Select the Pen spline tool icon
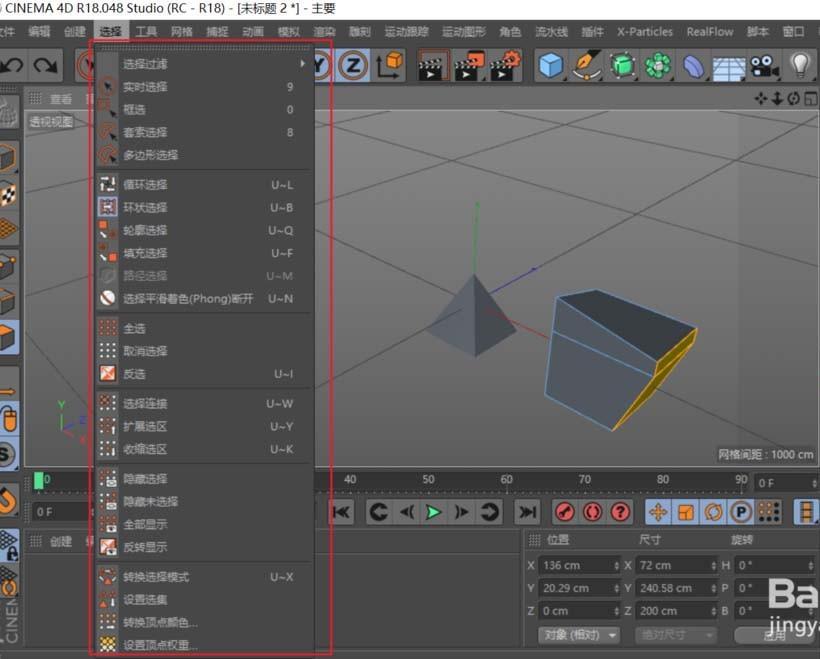Viewport: 820px width, 659px height. (x=587, y=66)
